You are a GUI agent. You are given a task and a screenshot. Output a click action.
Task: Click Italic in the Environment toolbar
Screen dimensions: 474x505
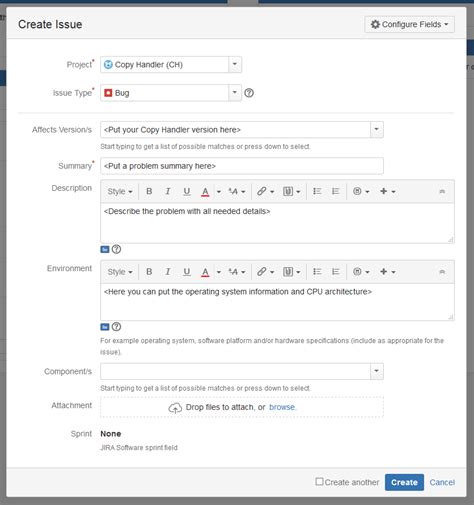(x=168, y=272)
